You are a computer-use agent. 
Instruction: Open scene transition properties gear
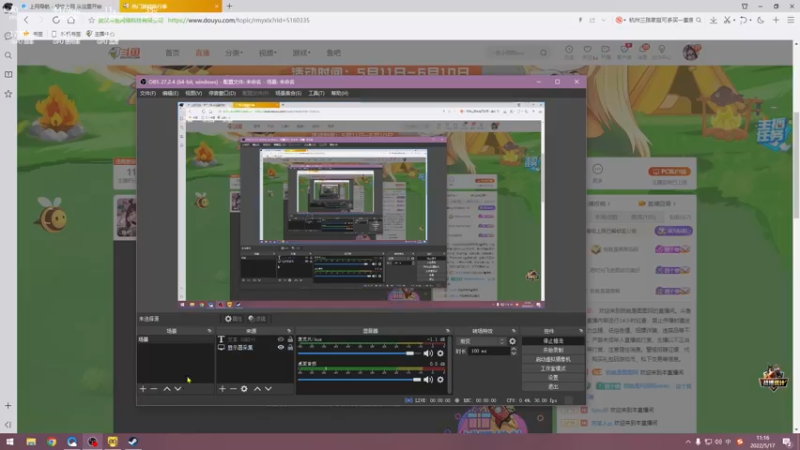click(x=512, y=341)
